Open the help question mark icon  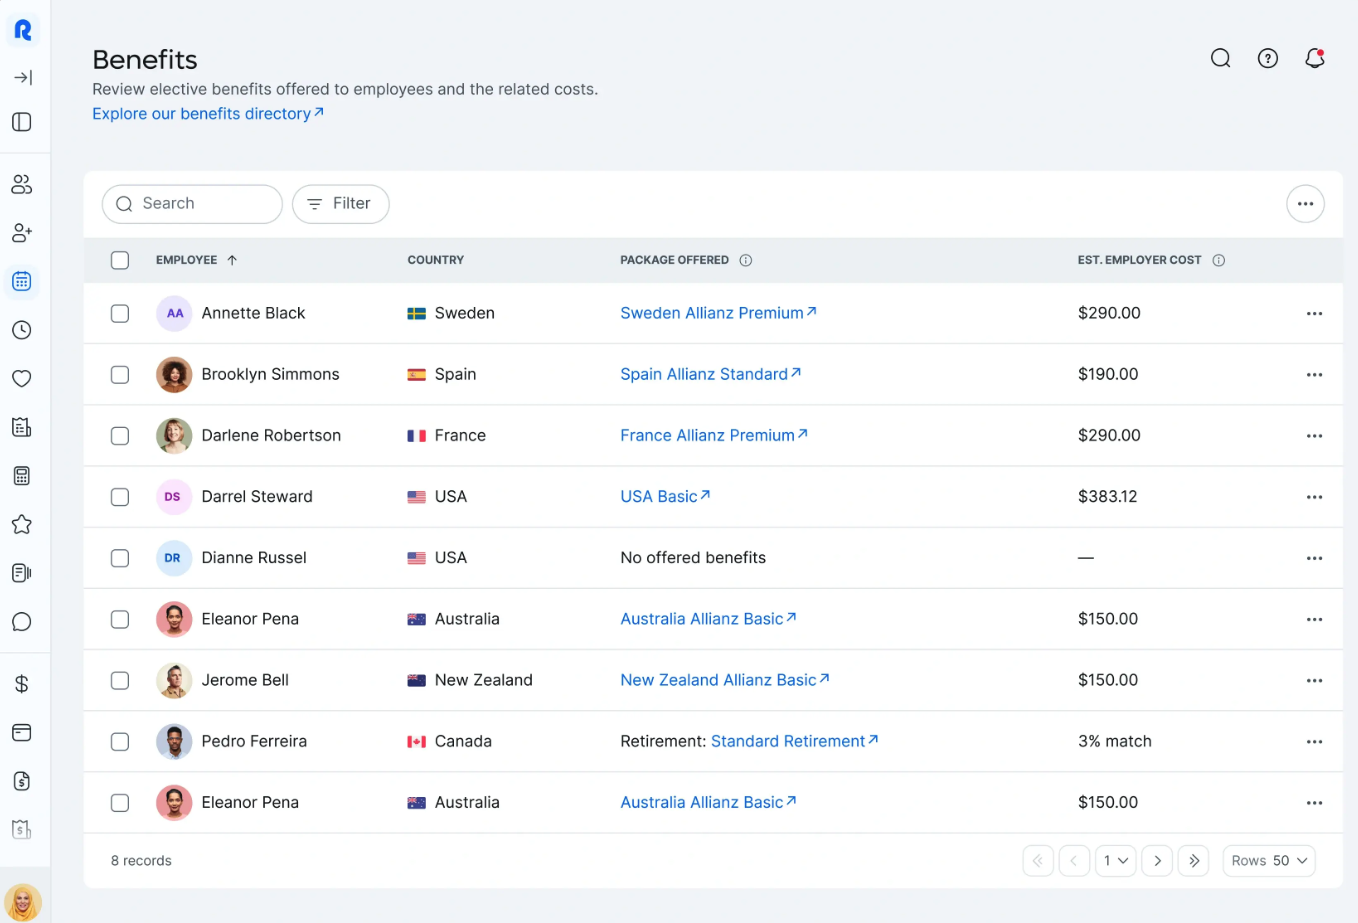[1267, 58]
